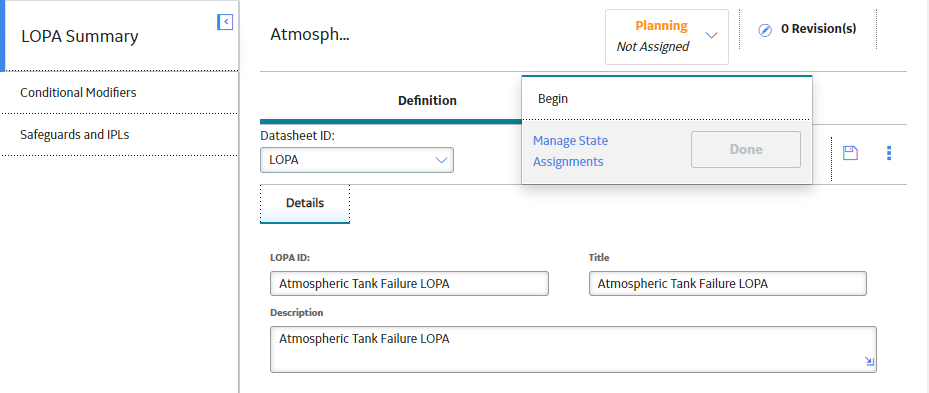
Task: Click the save datasheet icon
Action: [x=850, y=153]
